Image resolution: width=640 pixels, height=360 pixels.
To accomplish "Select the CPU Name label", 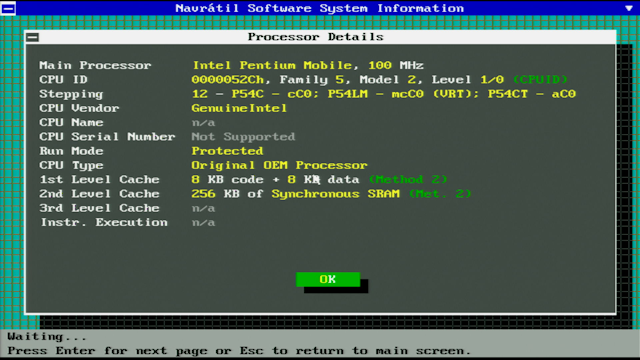I will click(x=71, y=122).
